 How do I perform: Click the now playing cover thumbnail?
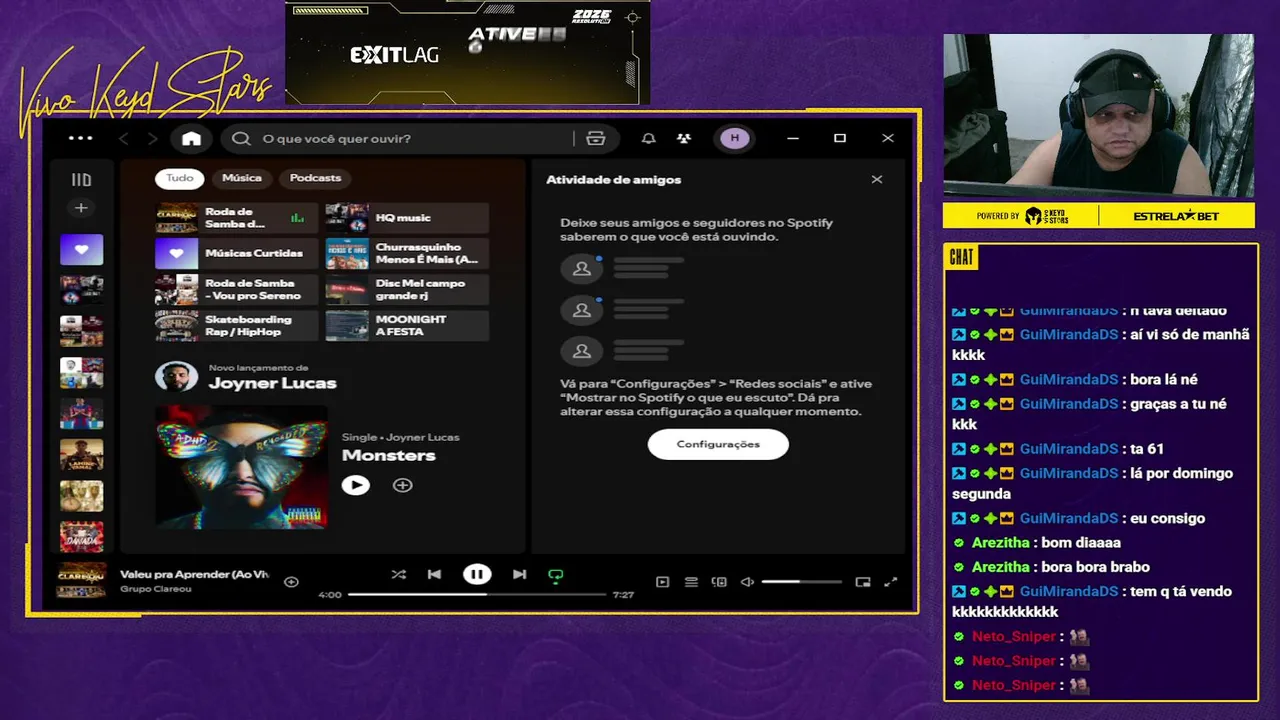point(81,580)
